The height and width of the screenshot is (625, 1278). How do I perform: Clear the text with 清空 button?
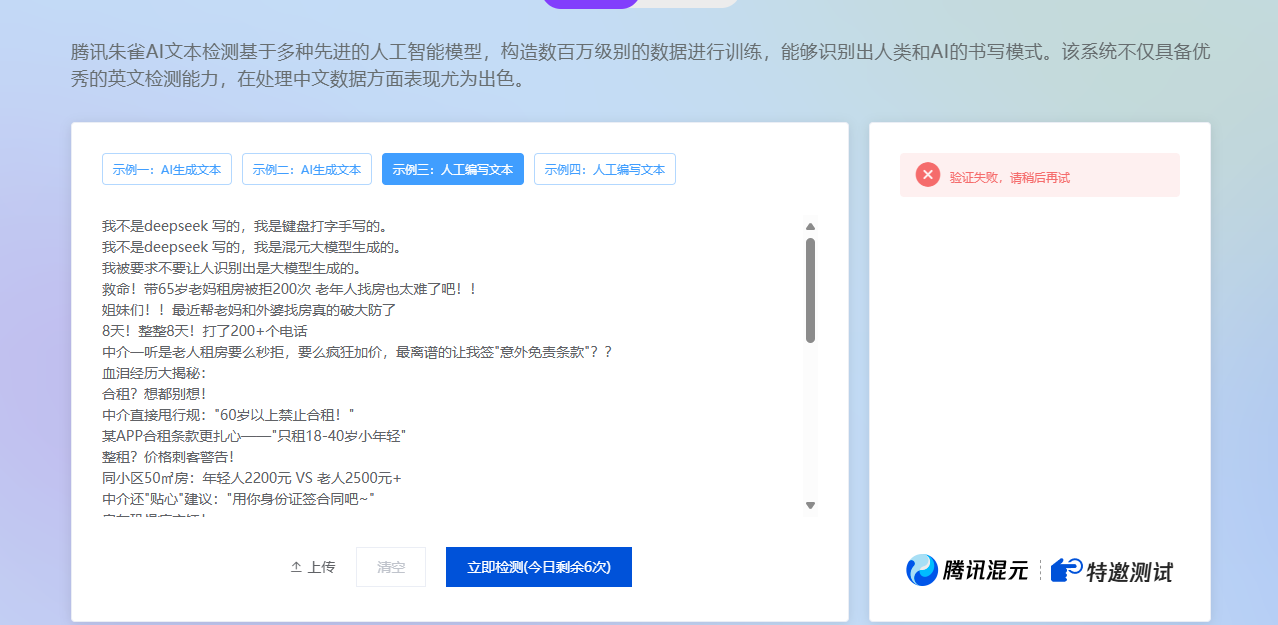(391, 567)
